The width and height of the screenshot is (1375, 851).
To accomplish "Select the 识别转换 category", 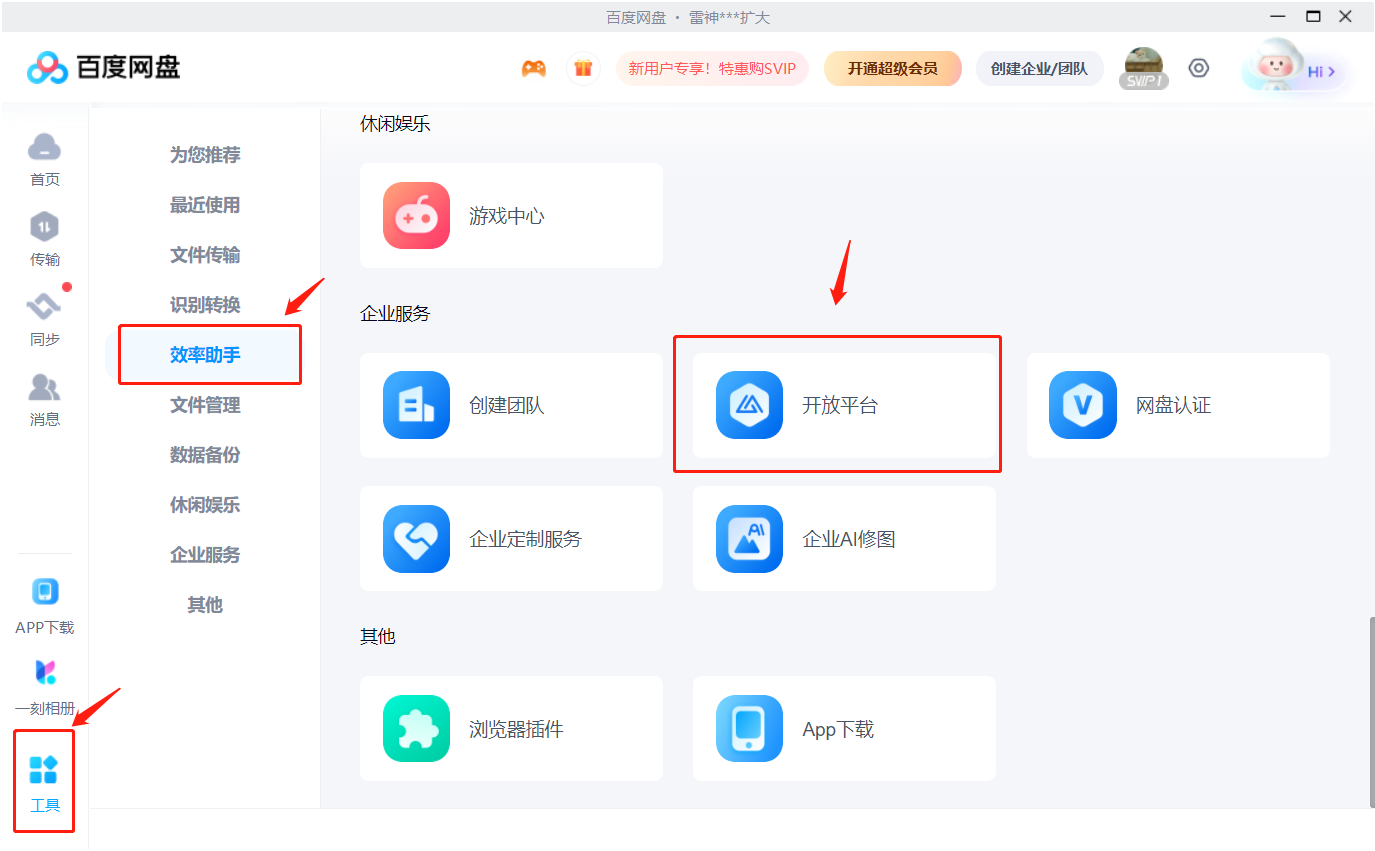I will 205,305.
